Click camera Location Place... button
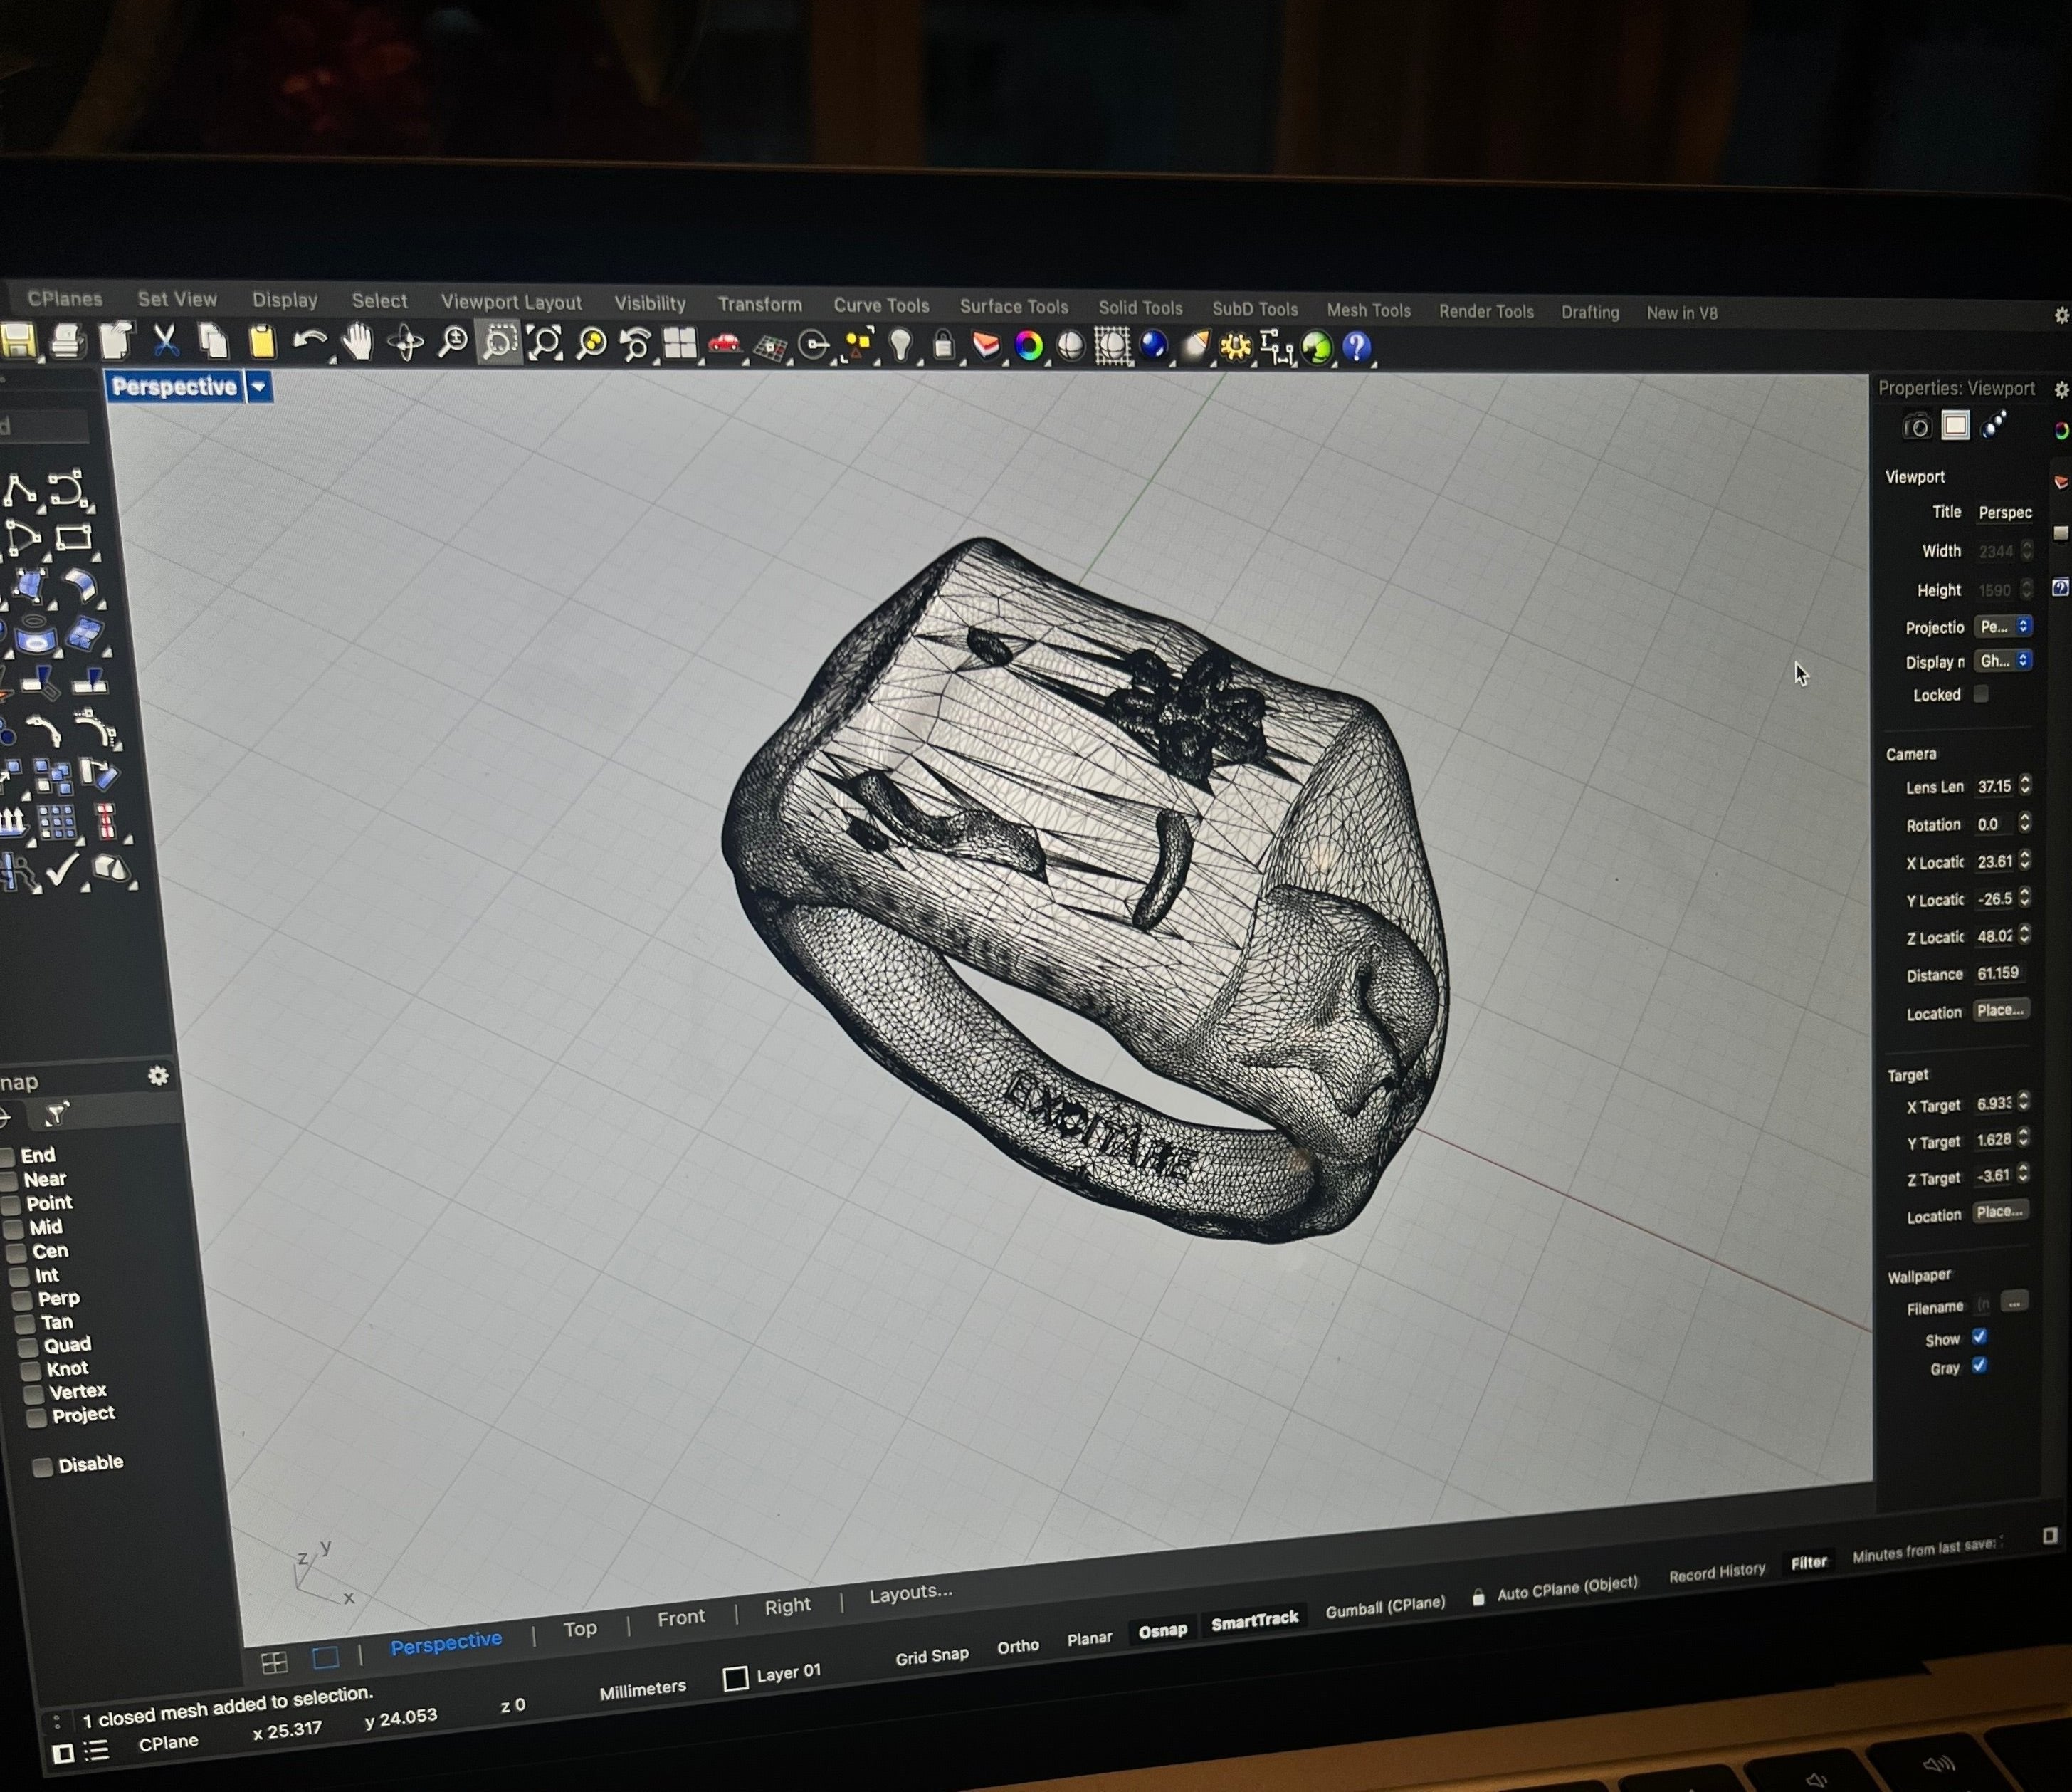Image resolution: width=2072 pixels, height=1792 pixels. [2001, 1010]
